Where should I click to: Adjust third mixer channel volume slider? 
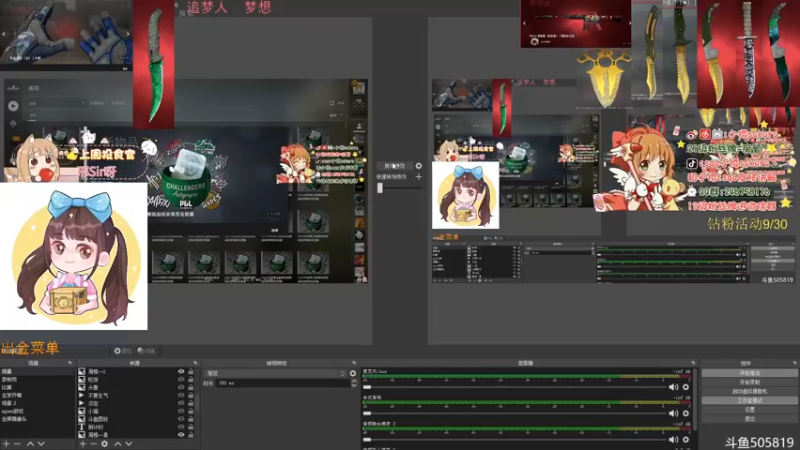514,439
